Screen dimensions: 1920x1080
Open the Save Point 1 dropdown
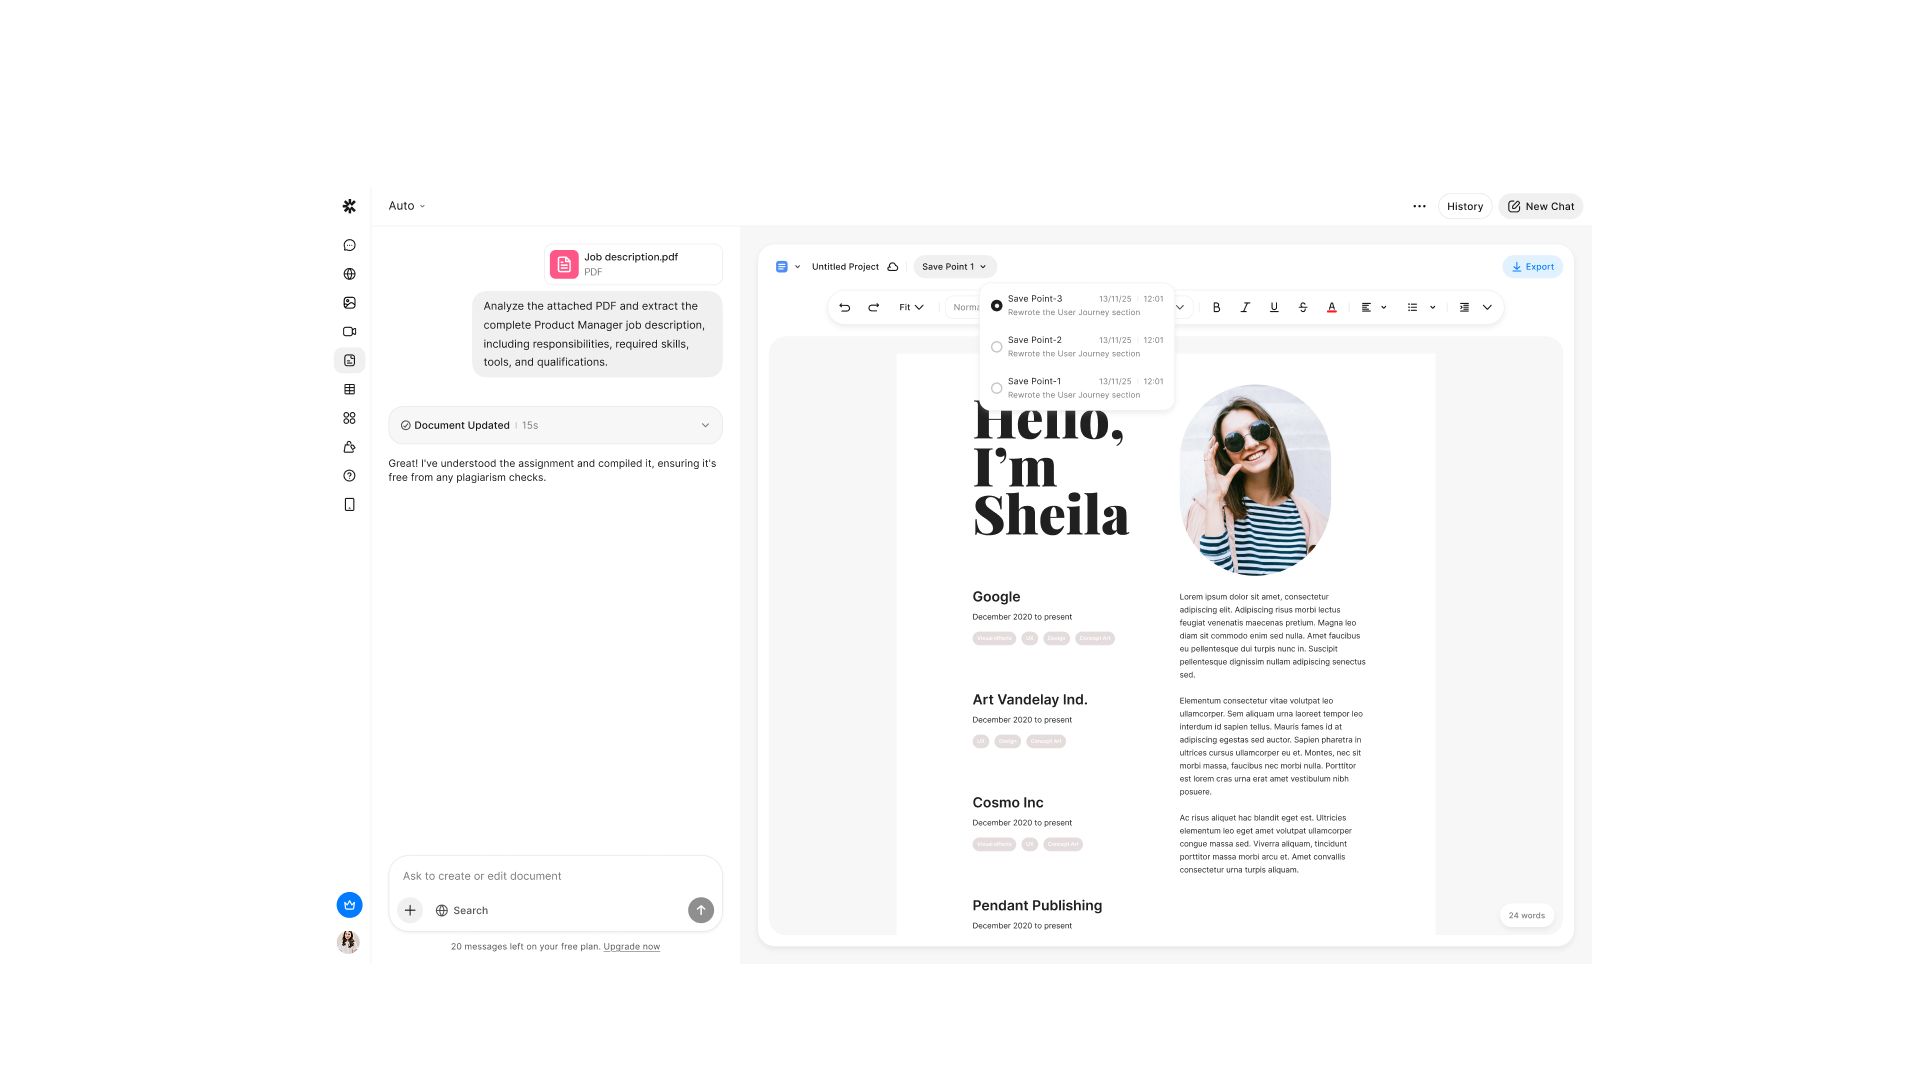[954, 266]
